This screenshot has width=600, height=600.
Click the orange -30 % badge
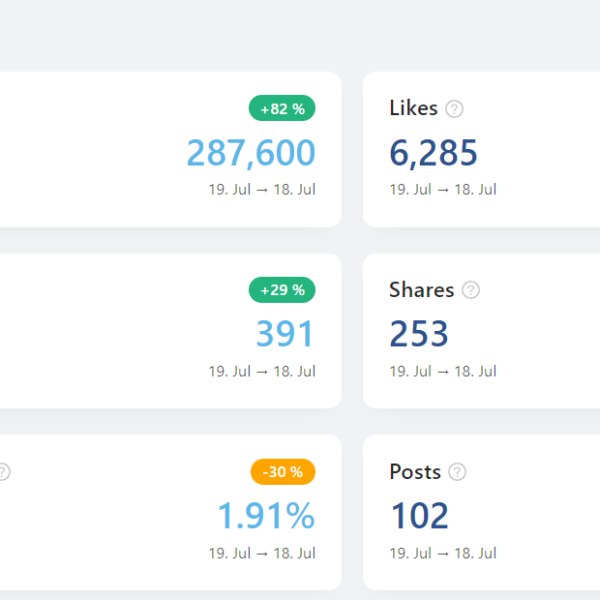pyautogui.click(x=283, y=472)
